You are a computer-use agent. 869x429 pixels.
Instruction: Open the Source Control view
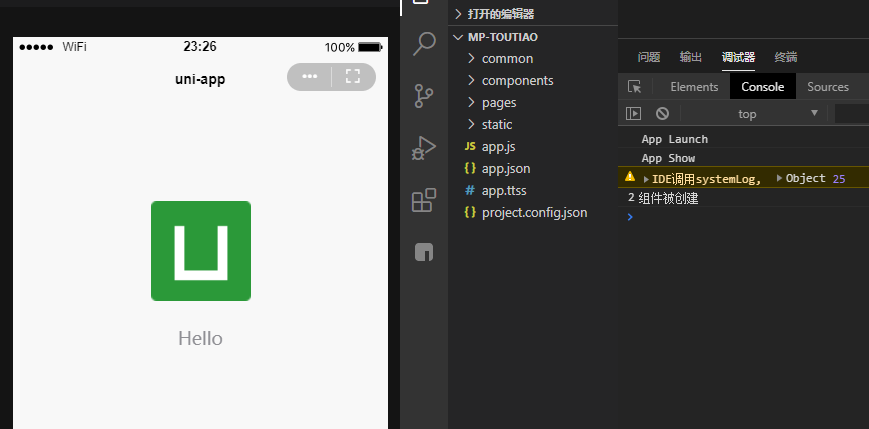[x=424, y=96]
